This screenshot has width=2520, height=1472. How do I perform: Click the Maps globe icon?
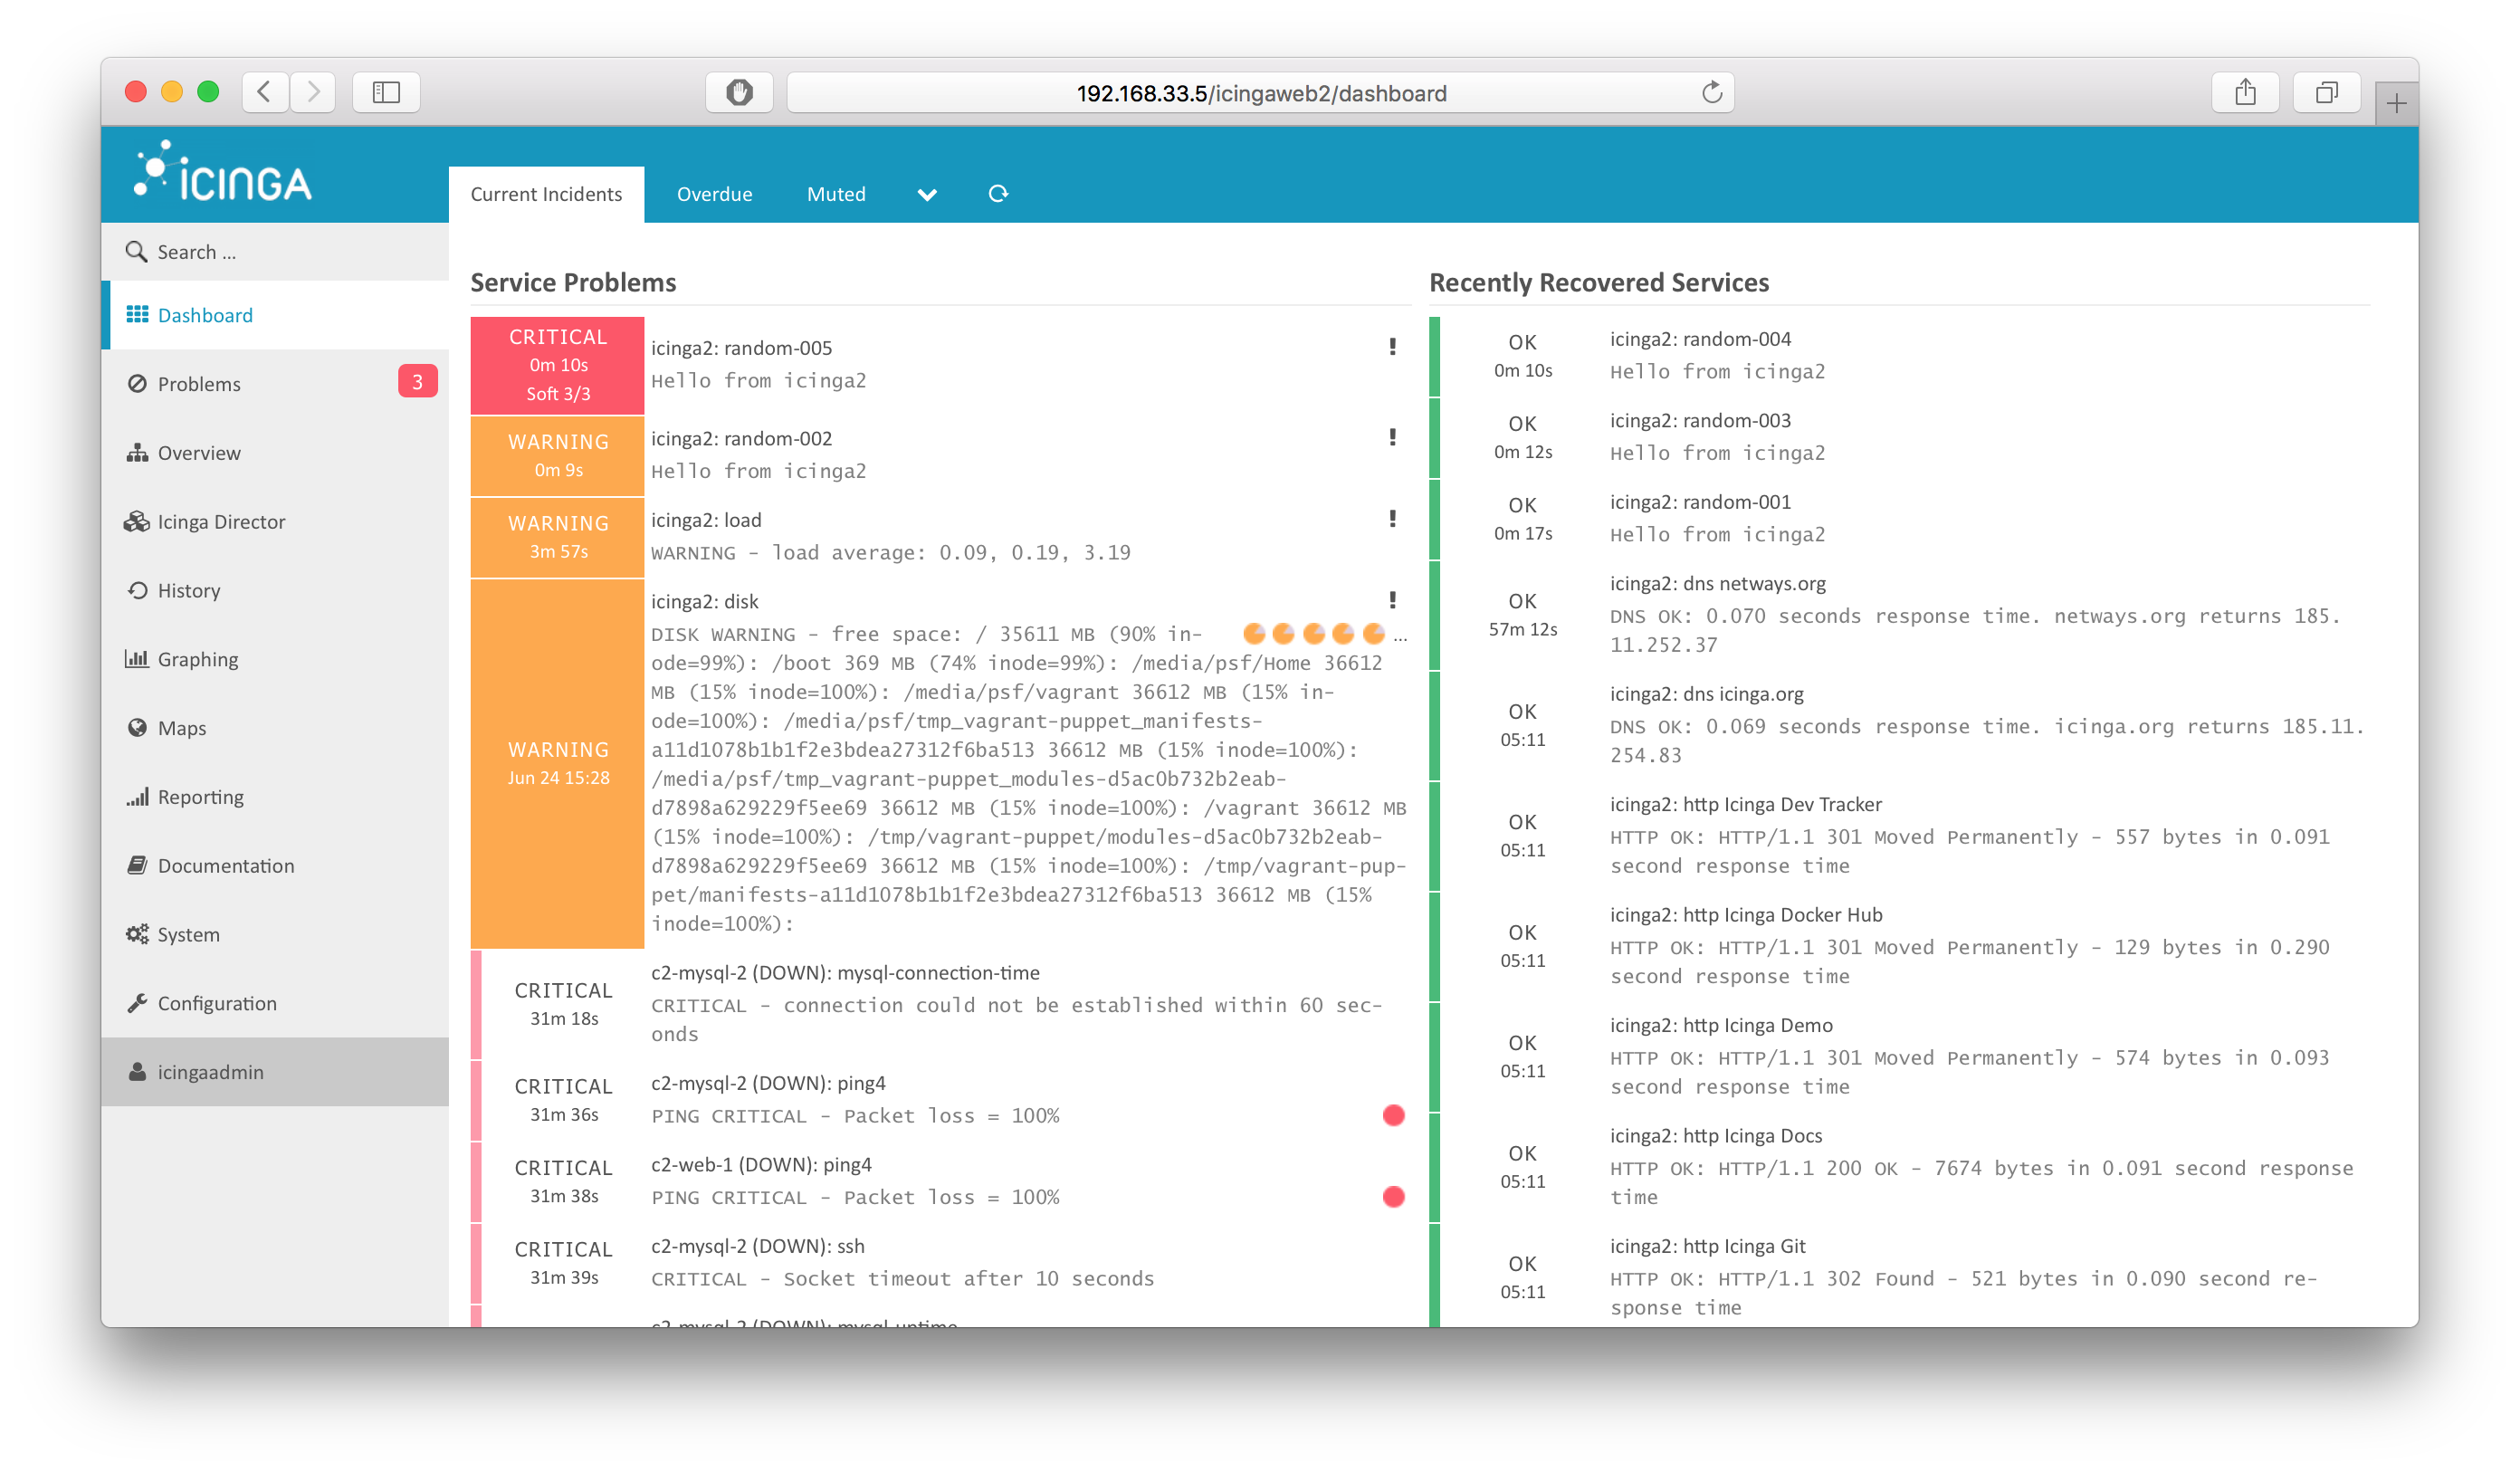tap(137, 728)
